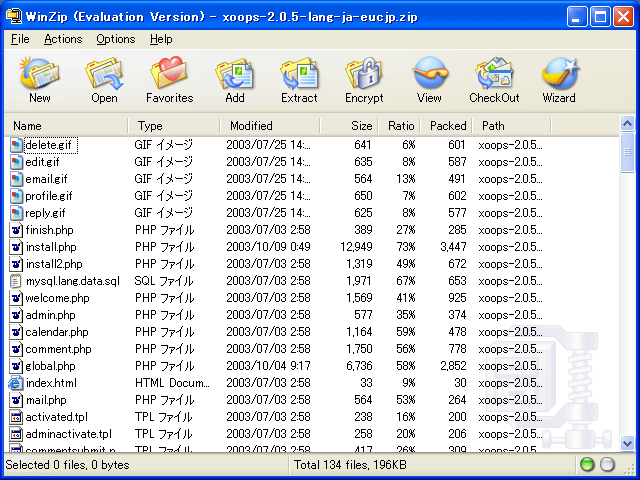Click the edit.gif file icon
Image resolution: width=640 pixels, height=480 pixels.
tap(16, 162)
